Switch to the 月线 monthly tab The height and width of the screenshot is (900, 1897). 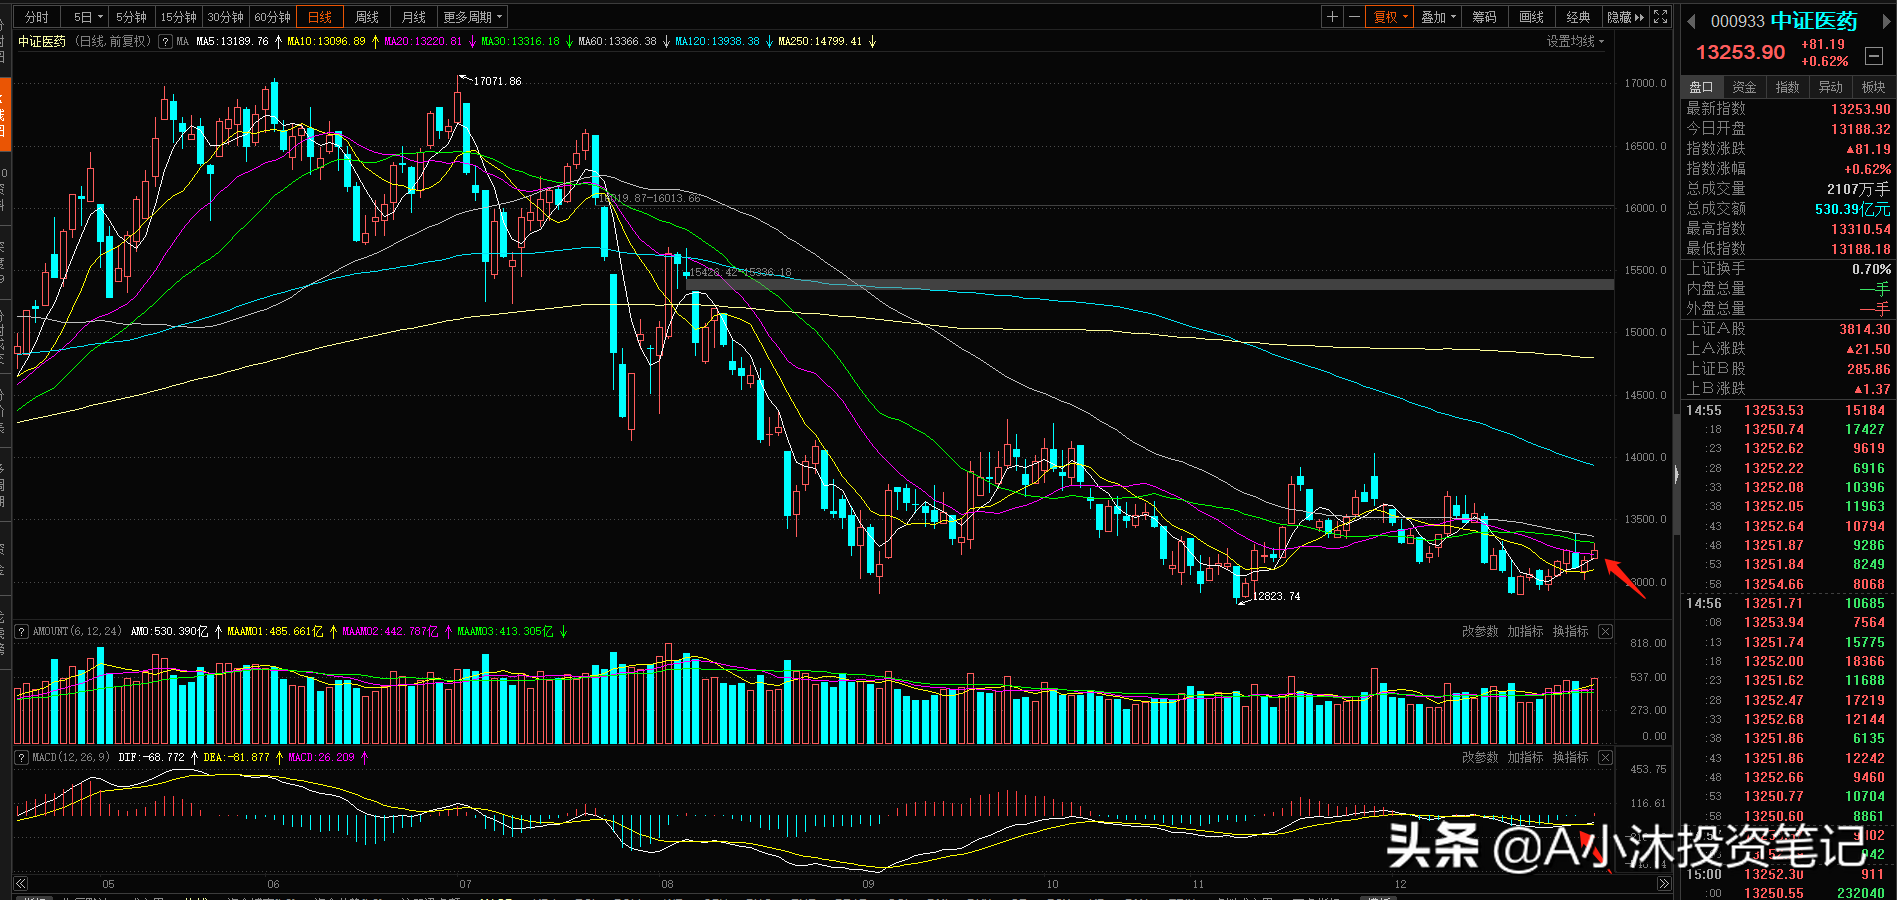pyautogui.click(x=414, y=17)
